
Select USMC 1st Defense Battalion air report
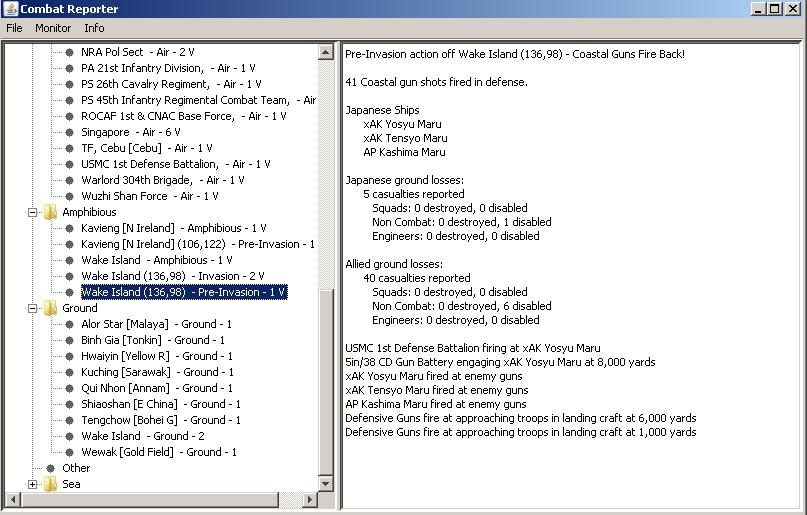coord(176,164)
